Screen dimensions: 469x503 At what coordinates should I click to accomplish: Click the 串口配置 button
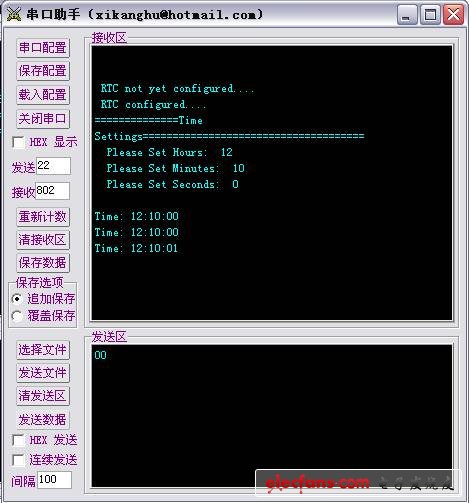[x=43, y=48]
